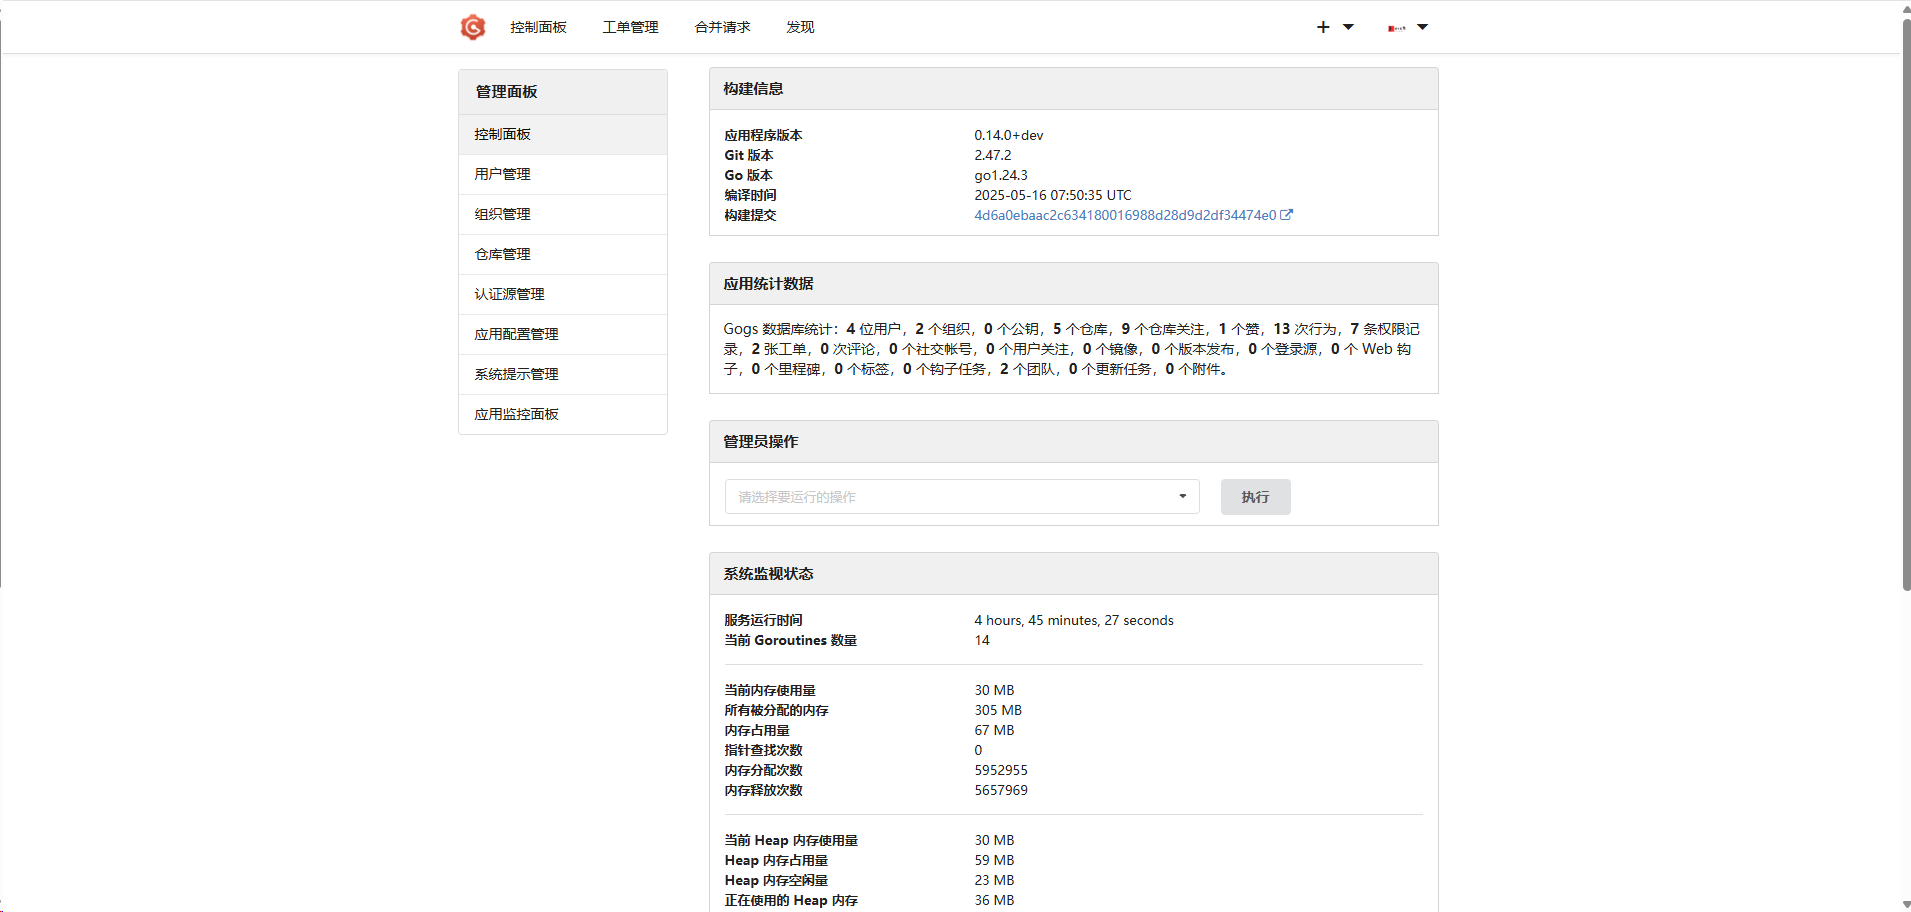The width and height of the screenshot is (1911, 912).
Task: Open 合并请求 in top navigation
Action: pos(722,27)
